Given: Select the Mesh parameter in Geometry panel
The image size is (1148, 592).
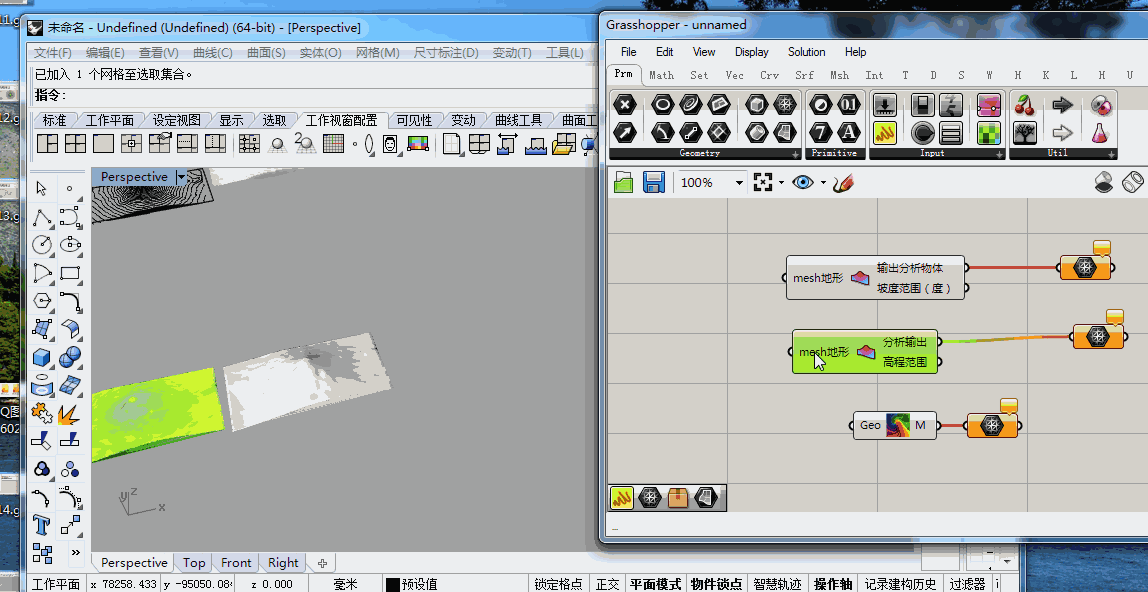Looking at the screenshot, I should [x=785, y=105].
